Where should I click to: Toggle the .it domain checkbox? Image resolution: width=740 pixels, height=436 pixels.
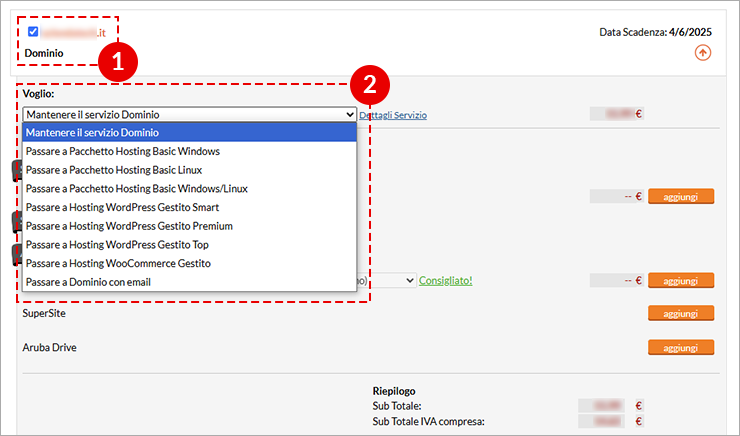point(33,32)
